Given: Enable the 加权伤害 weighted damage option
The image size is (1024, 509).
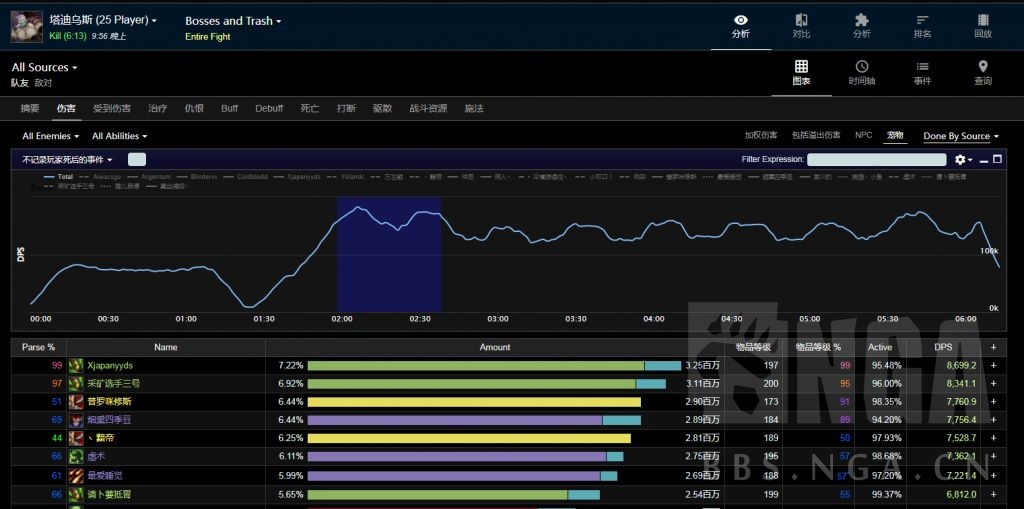Looking at the screenshot, I should tap(760, 135).
